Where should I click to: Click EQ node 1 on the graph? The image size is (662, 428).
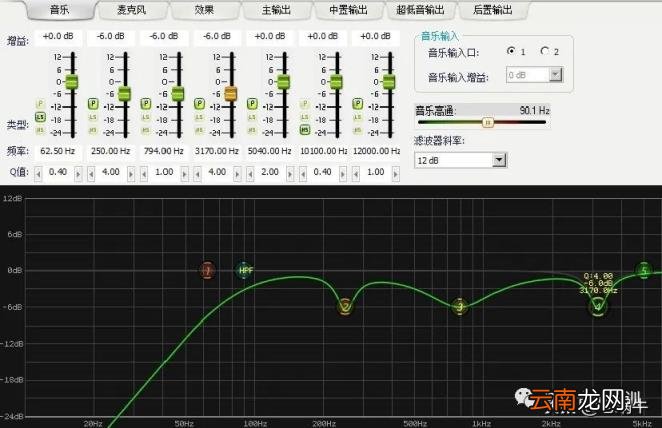tap(207, 270)
